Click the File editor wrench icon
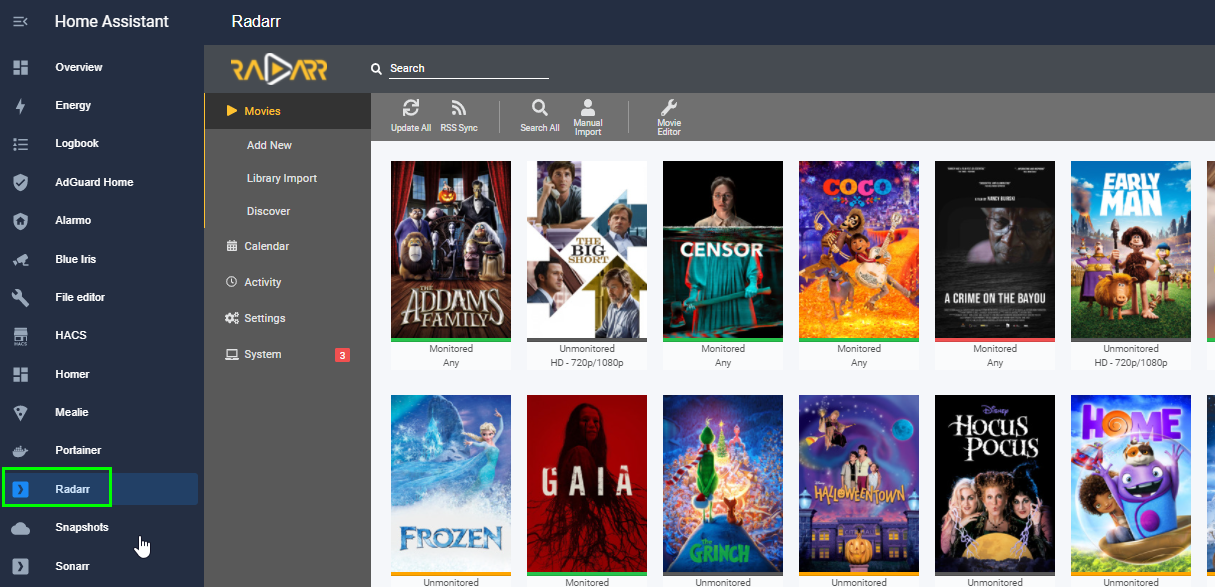The image size is (1215, 587). click(20, 297)
